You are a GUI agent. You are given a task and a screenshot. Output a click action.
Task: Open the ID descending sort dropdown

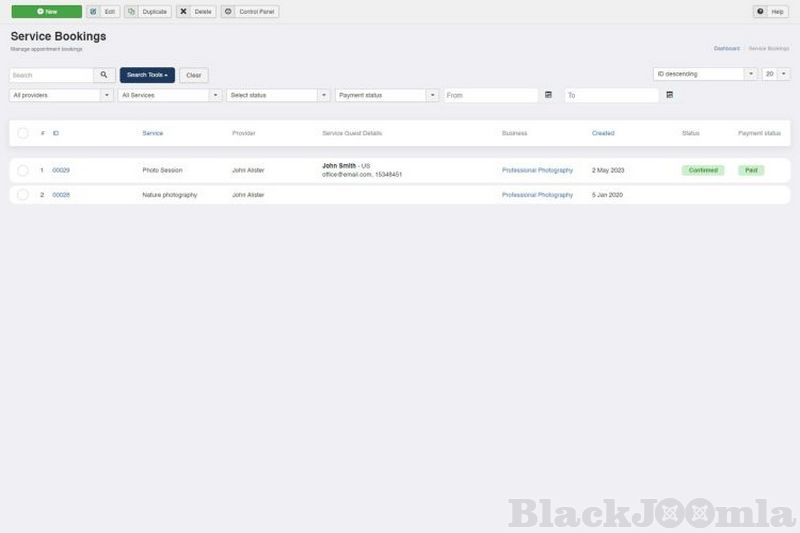(705, 74)
